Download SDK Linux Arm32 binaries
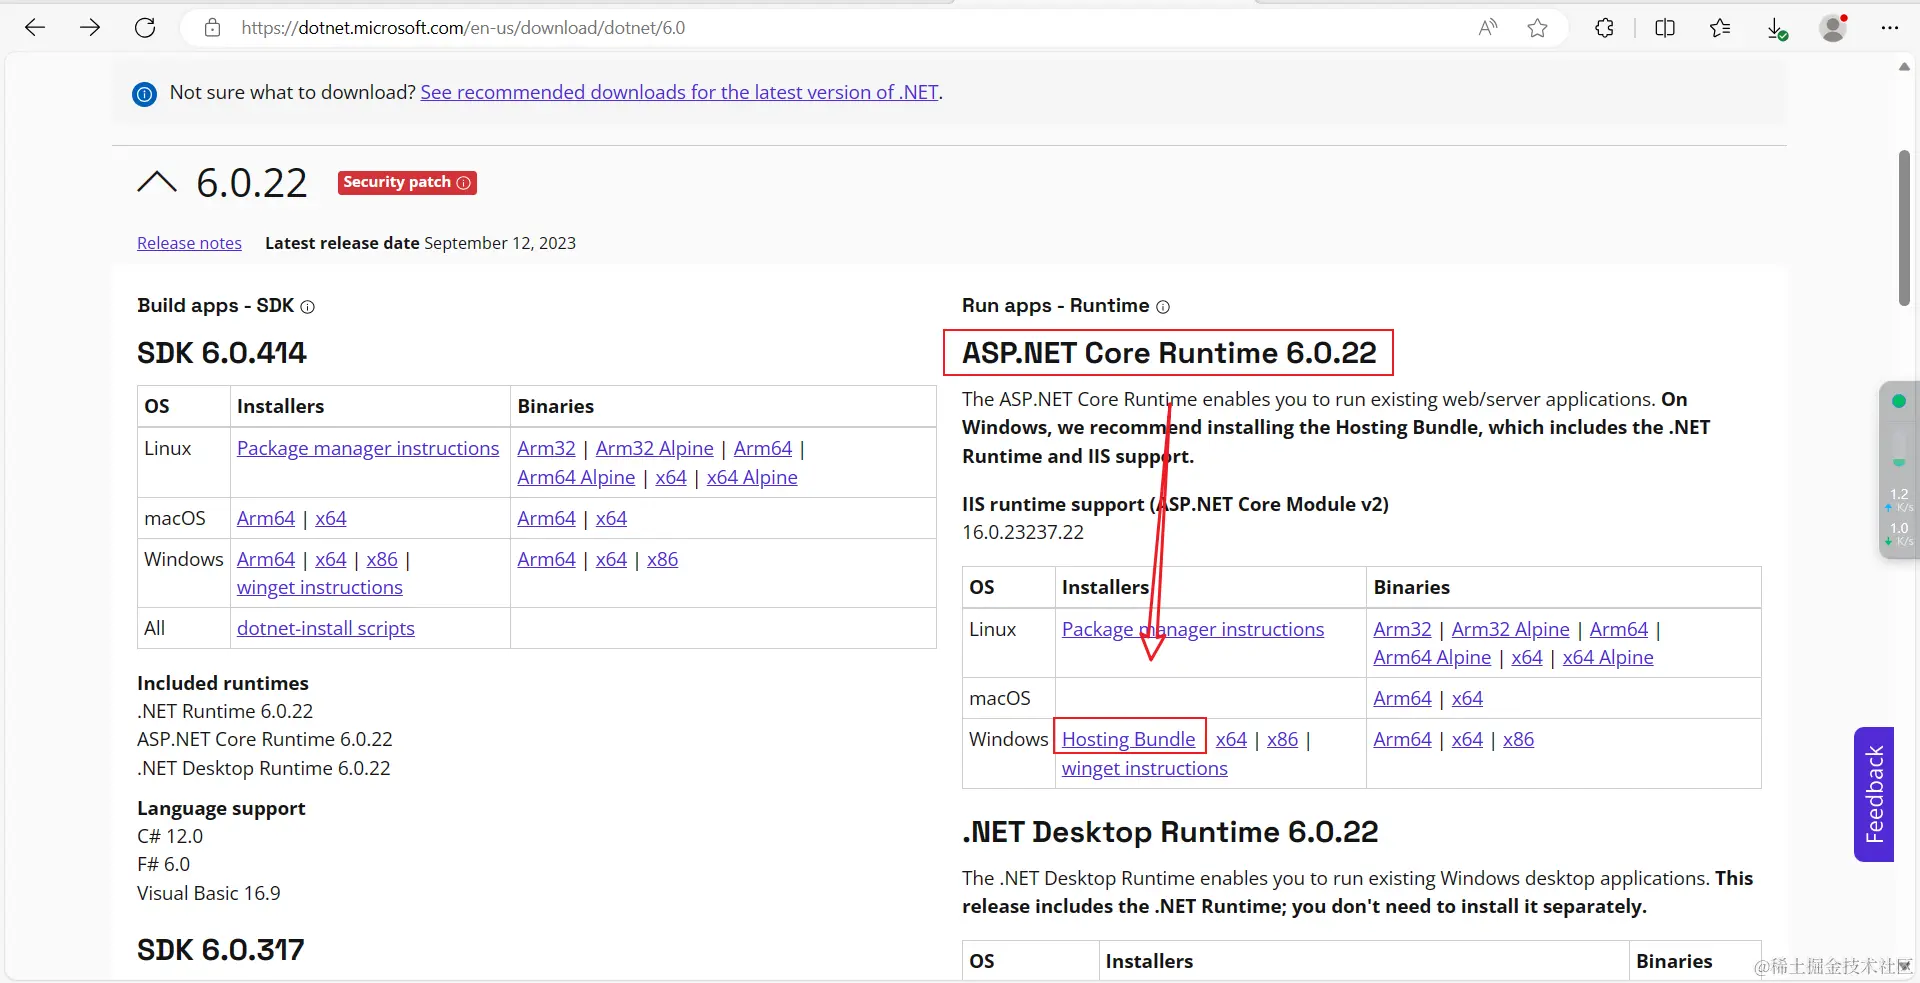Image resolution: width=1920 pixels, height=983 pixels. [546, 448]
